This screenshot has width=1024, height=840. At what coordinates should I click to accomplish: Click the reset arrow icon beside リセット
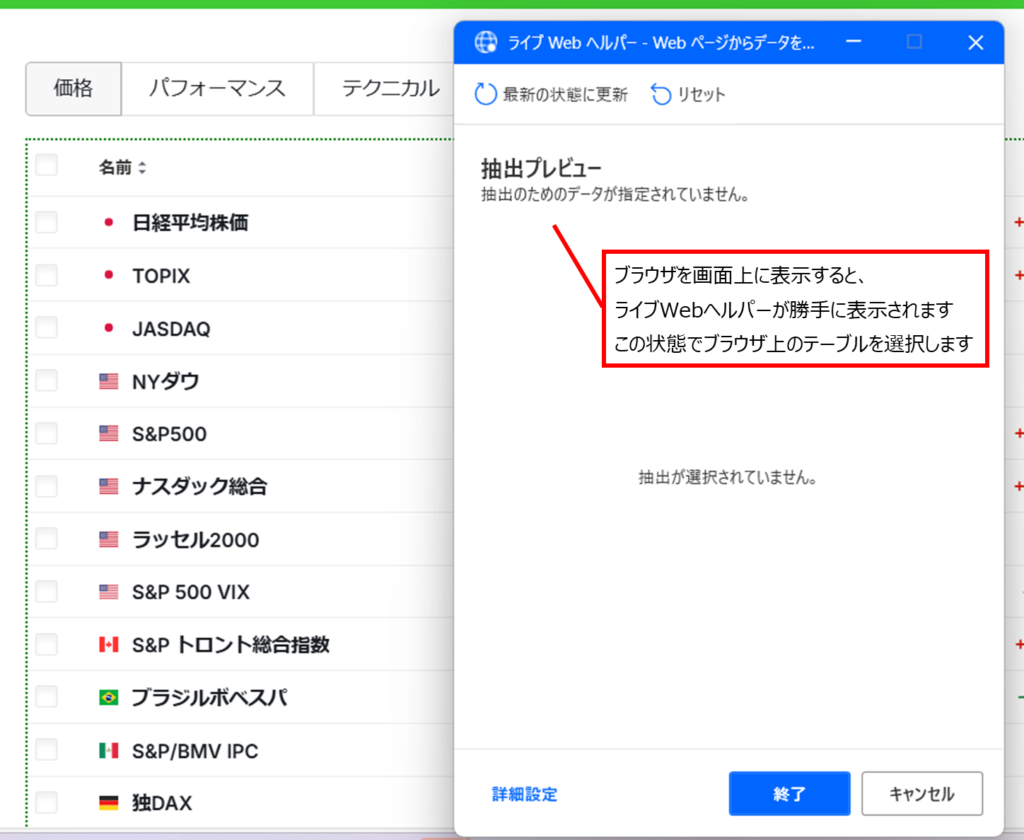click(661, 94)
